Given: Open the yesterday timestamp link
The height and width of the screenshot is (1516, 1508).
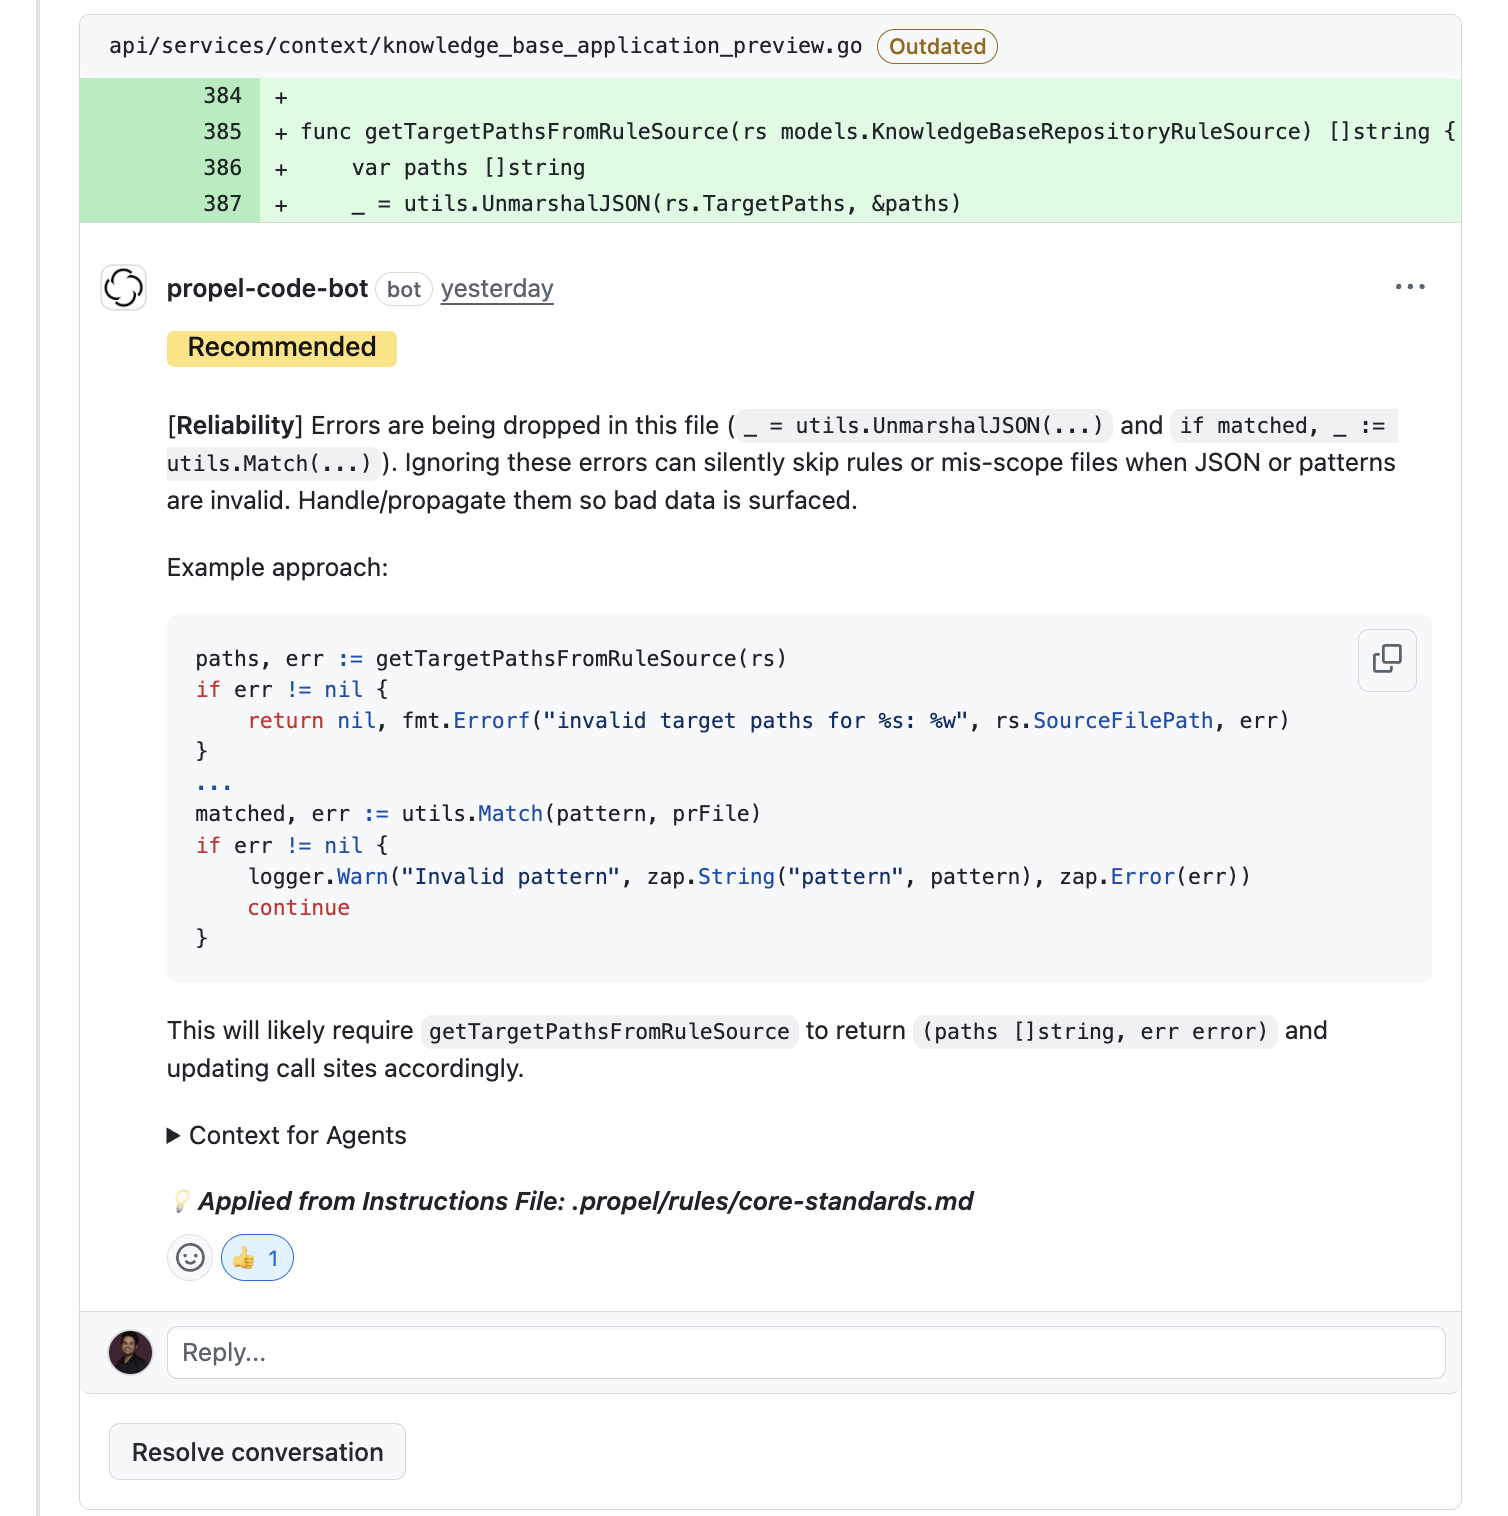Looking at the screenshot, I should [x=497, y=289].
